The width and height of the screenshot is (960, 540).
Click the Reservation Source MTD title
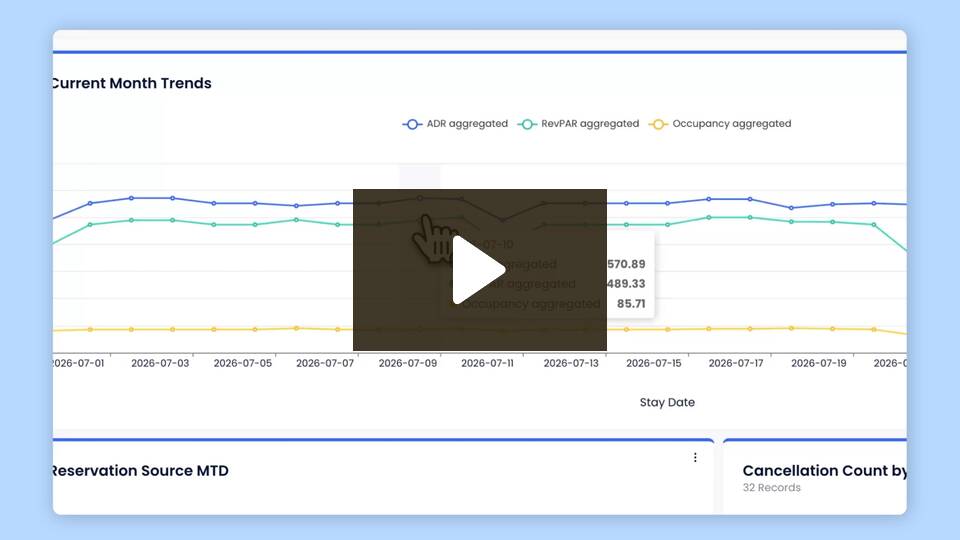click(x=140, y=471)
